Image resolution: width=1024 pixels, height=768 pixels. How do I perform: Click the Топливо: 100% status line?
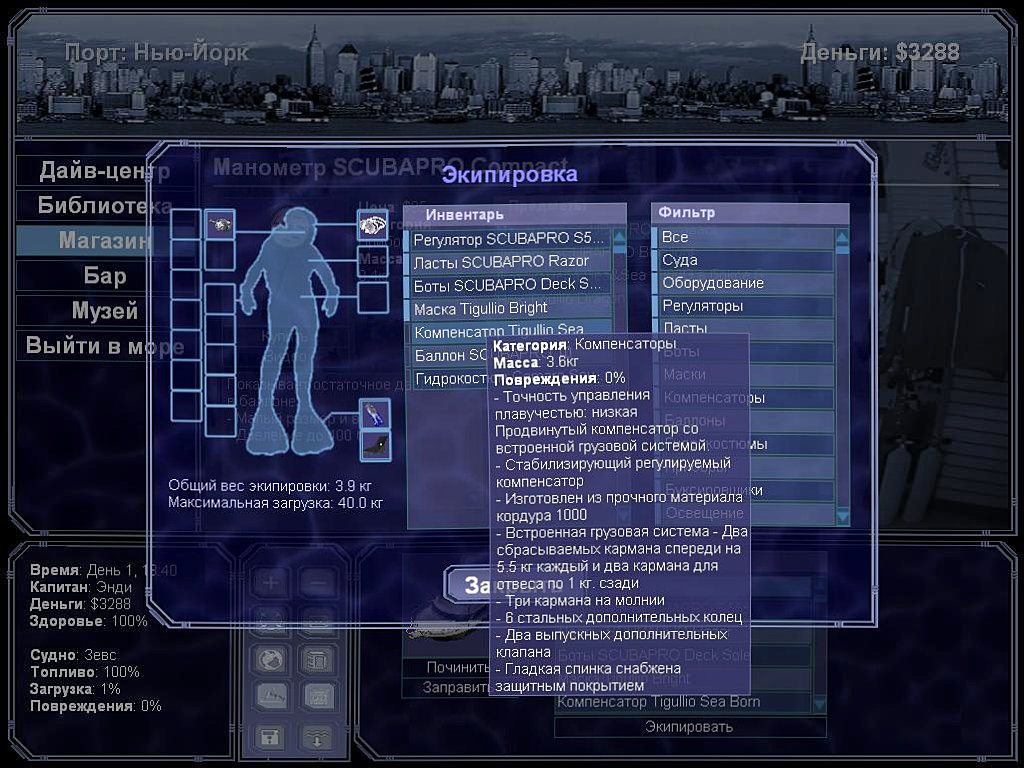tap(85, 672)
